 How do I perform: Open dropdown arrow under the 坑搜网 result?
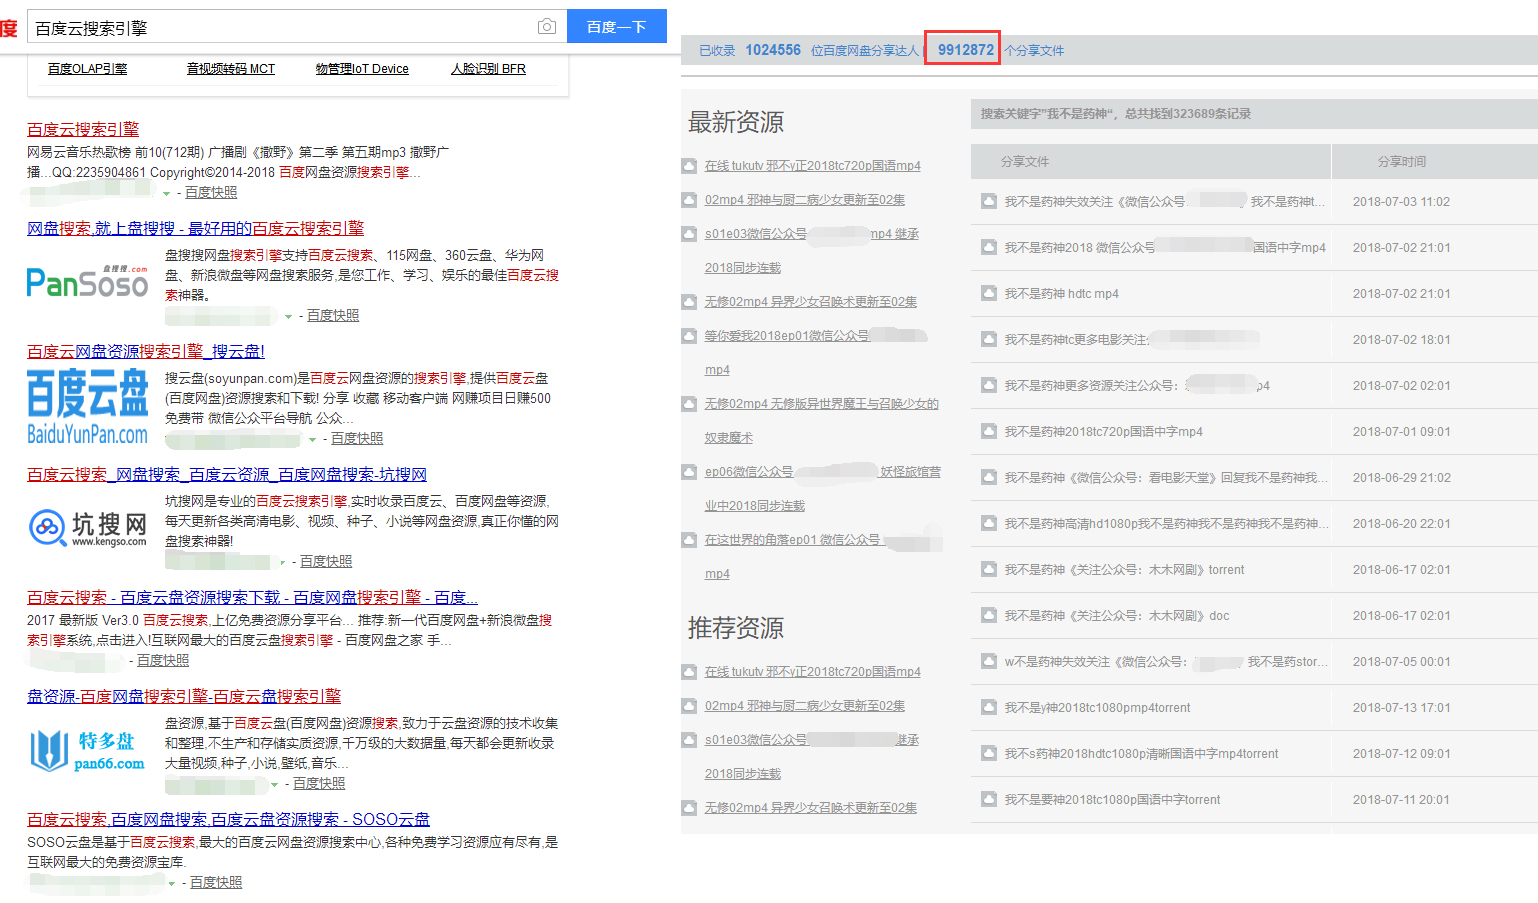tap(283, 562)
